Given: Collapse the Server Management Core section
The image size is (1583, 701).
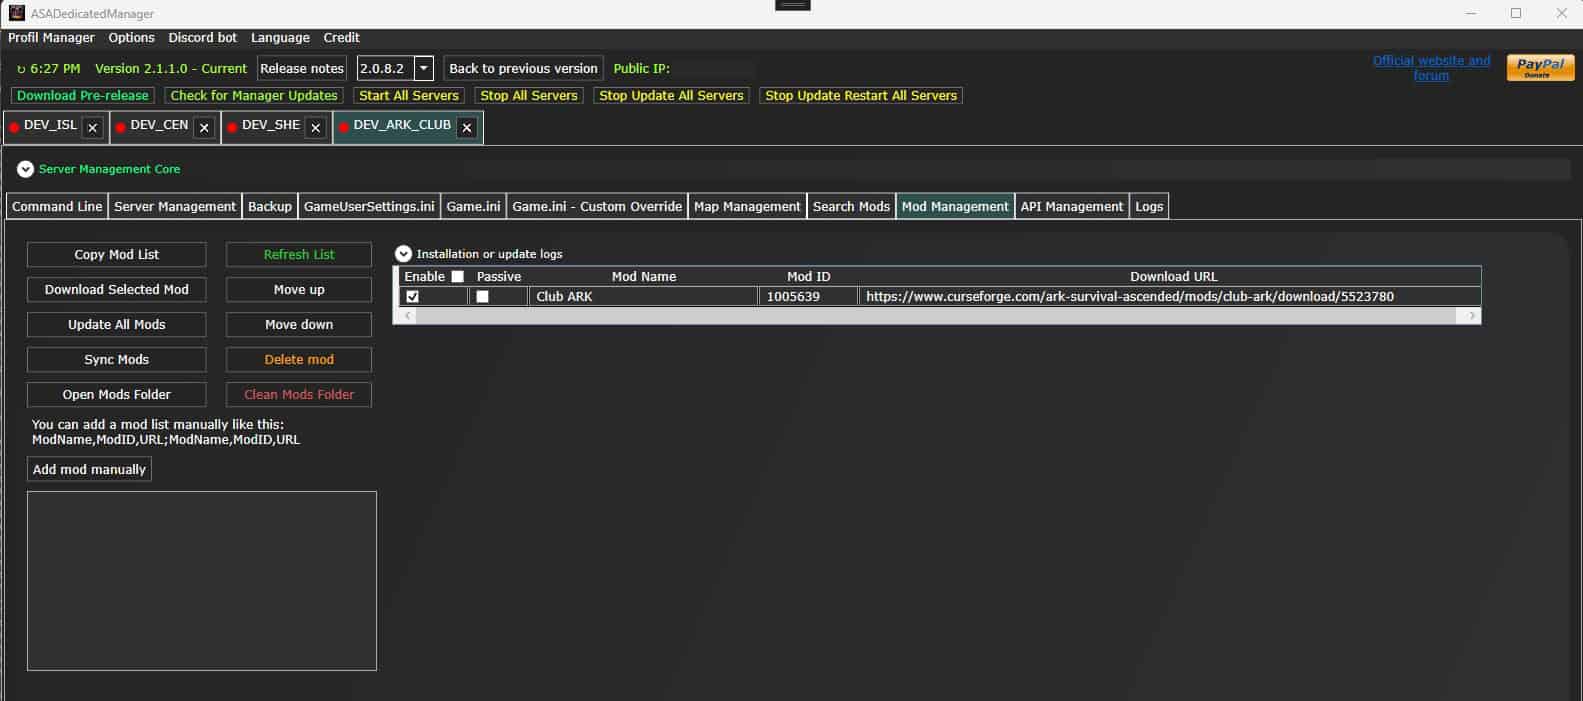Looking at the screenshot, I should (x=25, y=170).
